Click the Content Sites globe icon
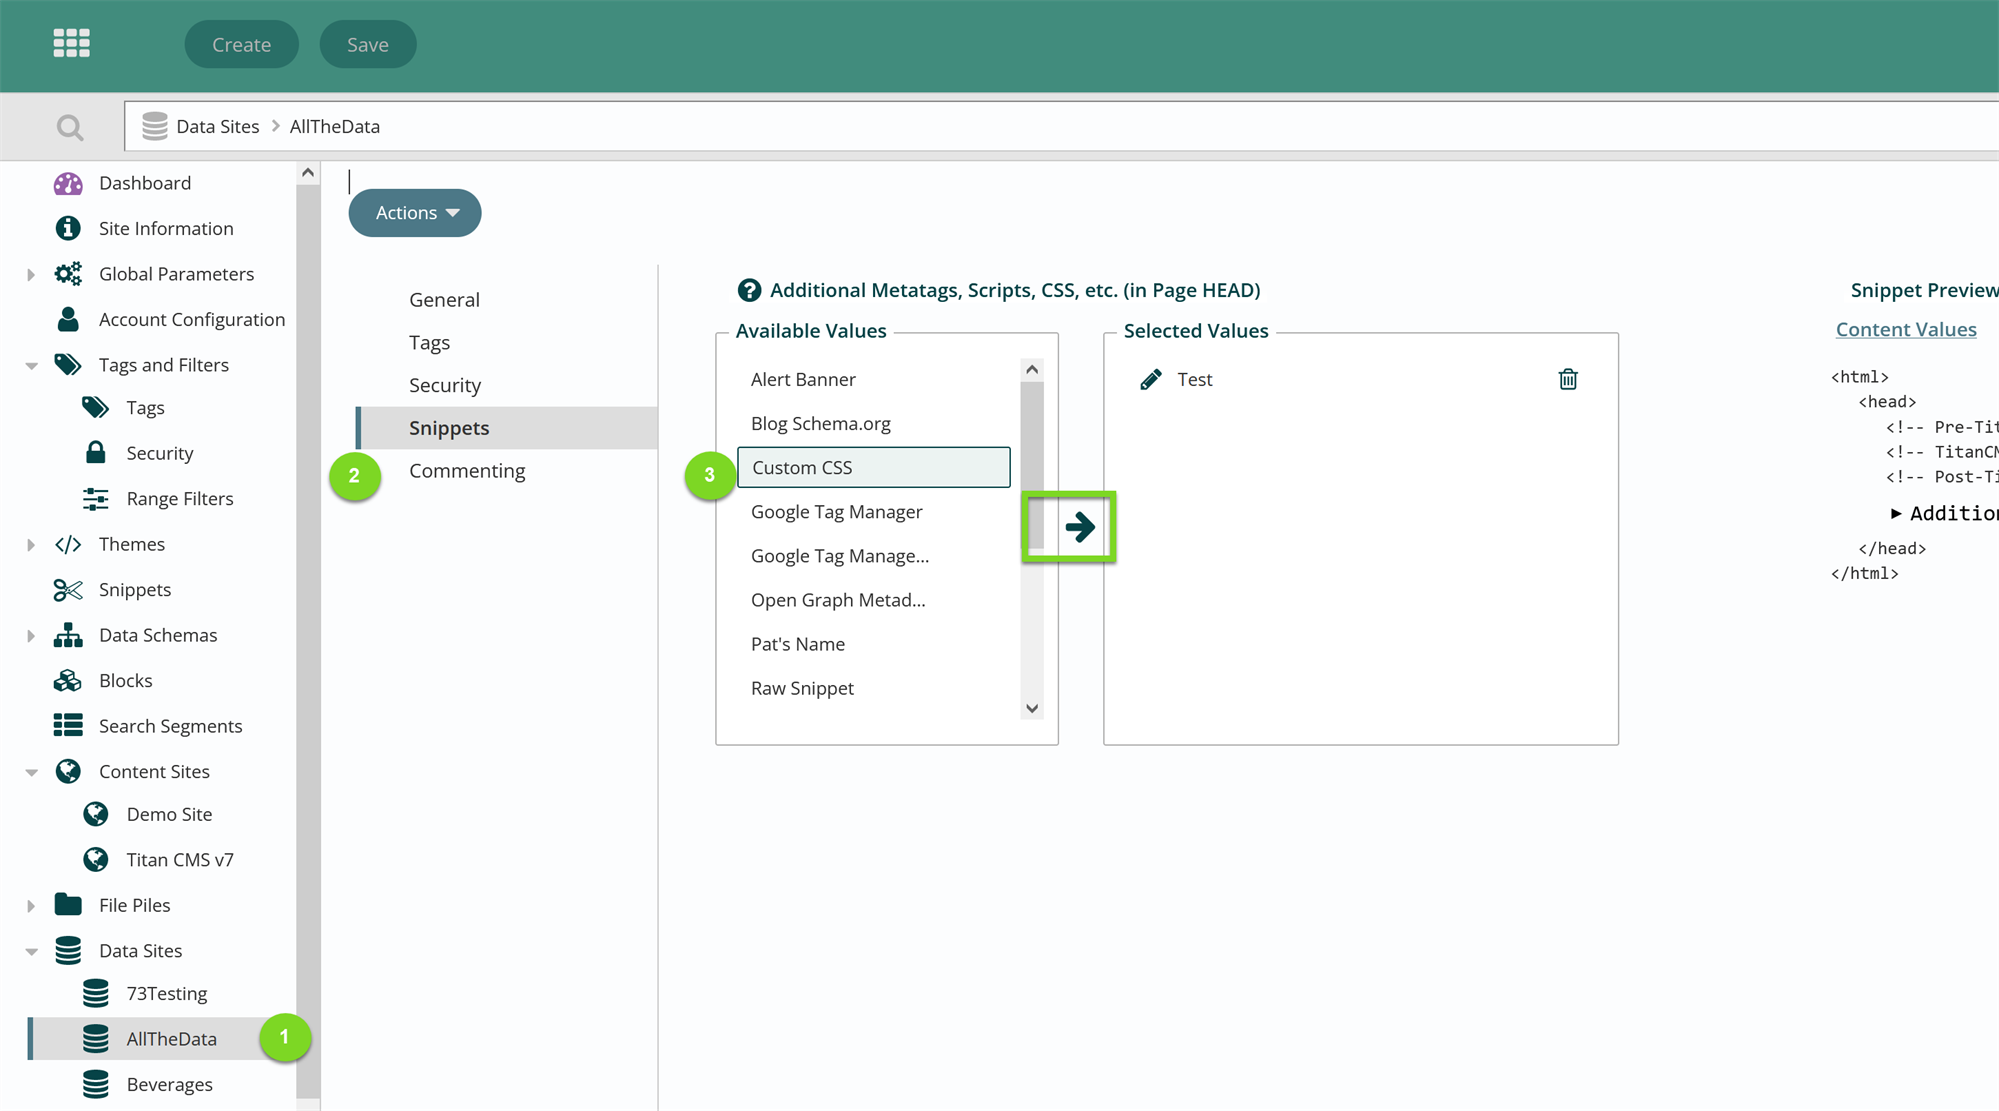1999x1111 pixels. tap(68, 771)
